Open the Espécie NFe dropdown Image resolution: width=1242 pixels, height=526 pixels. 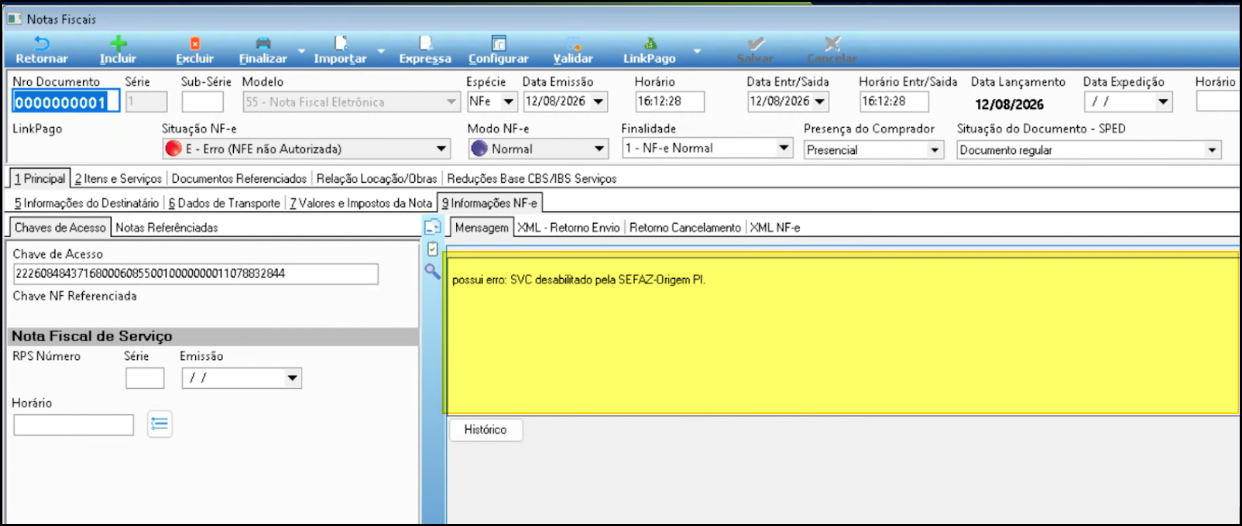(509, 101)
